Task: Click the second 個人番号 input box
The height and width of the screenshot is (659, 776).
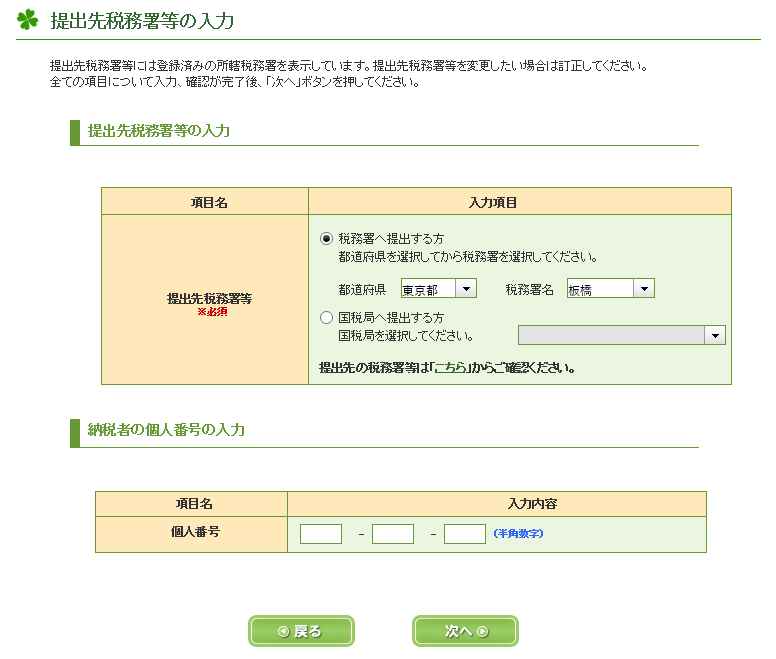Action: point(393,534)
